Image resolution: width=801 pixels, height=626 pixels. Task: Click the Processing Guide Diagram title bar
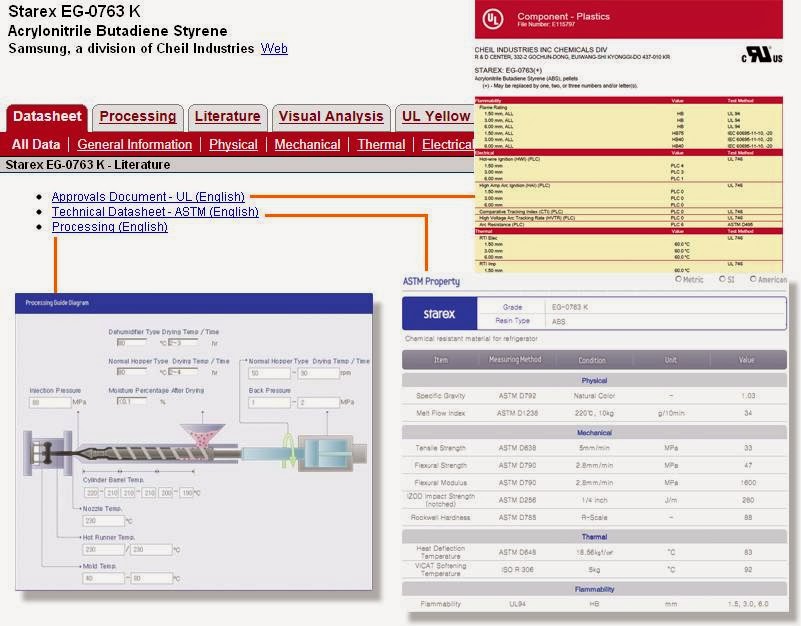coord(194,303)
